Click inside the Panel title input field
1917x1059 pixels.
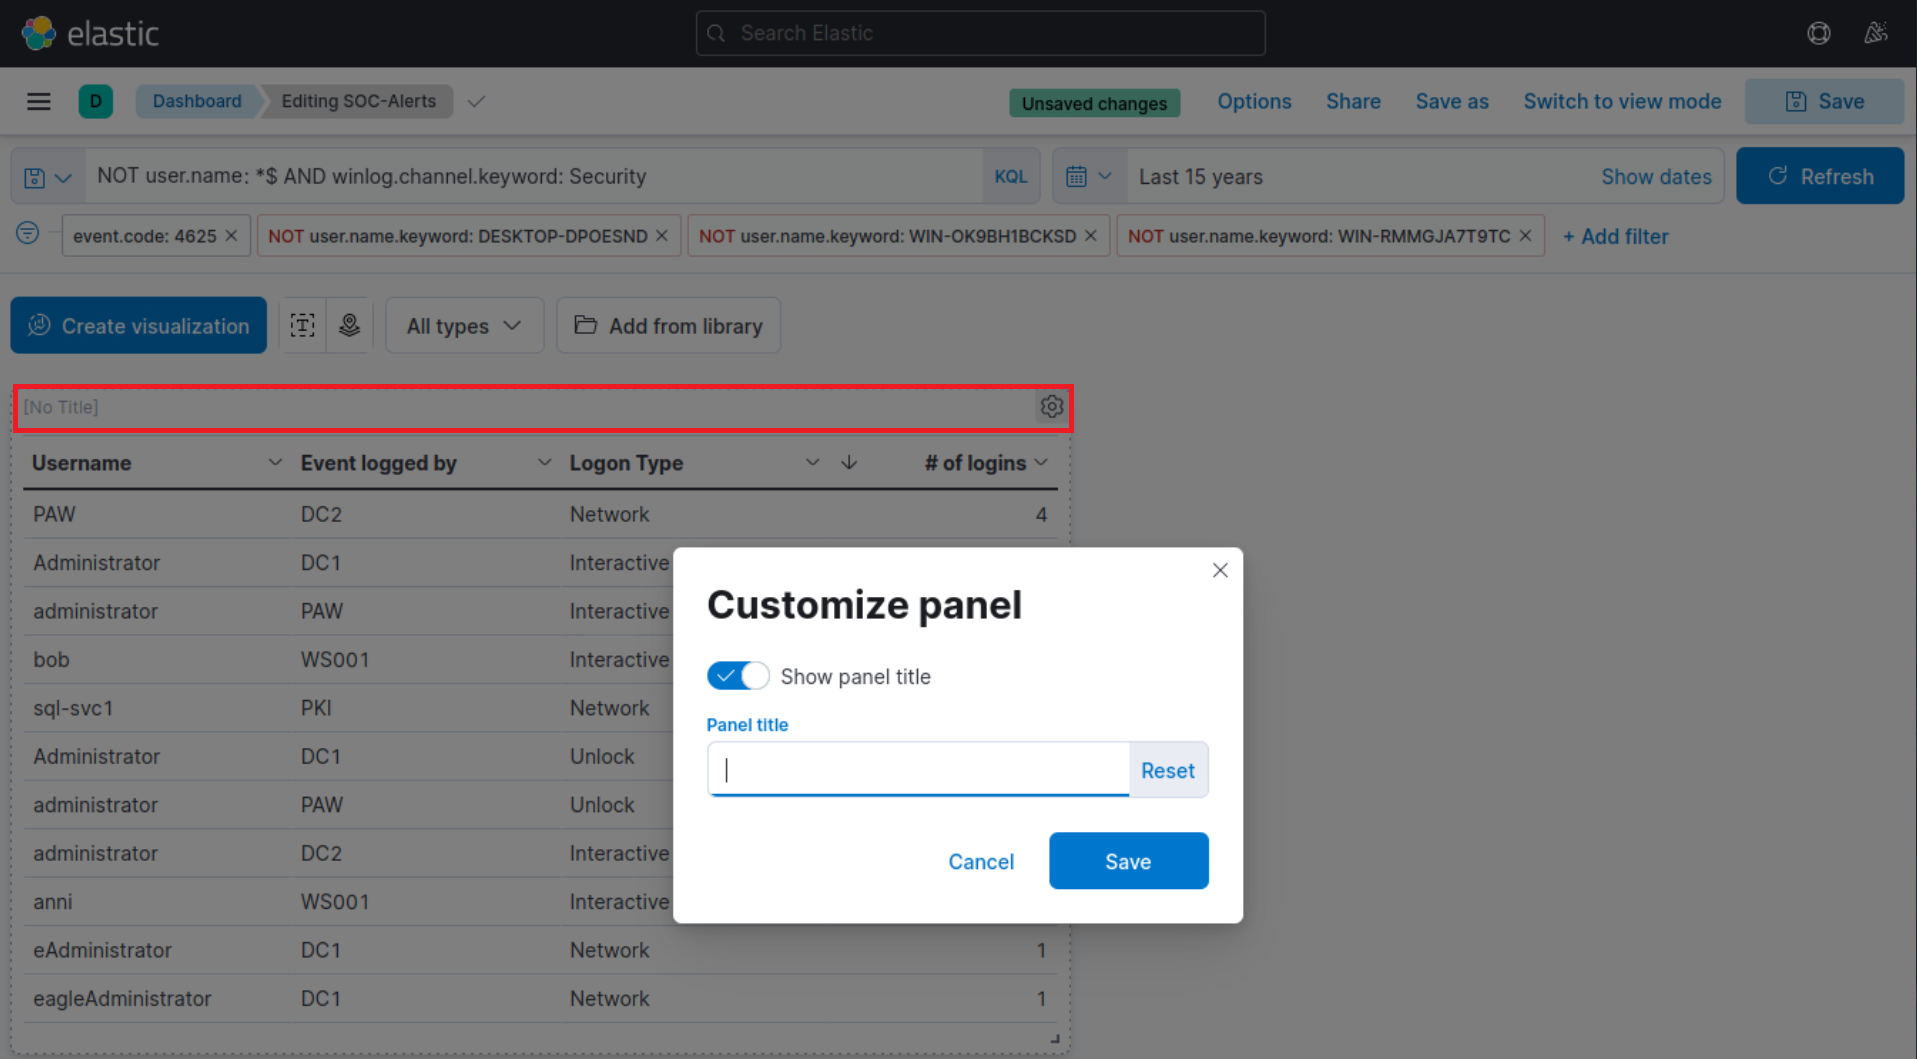click(x=915, y=770)
